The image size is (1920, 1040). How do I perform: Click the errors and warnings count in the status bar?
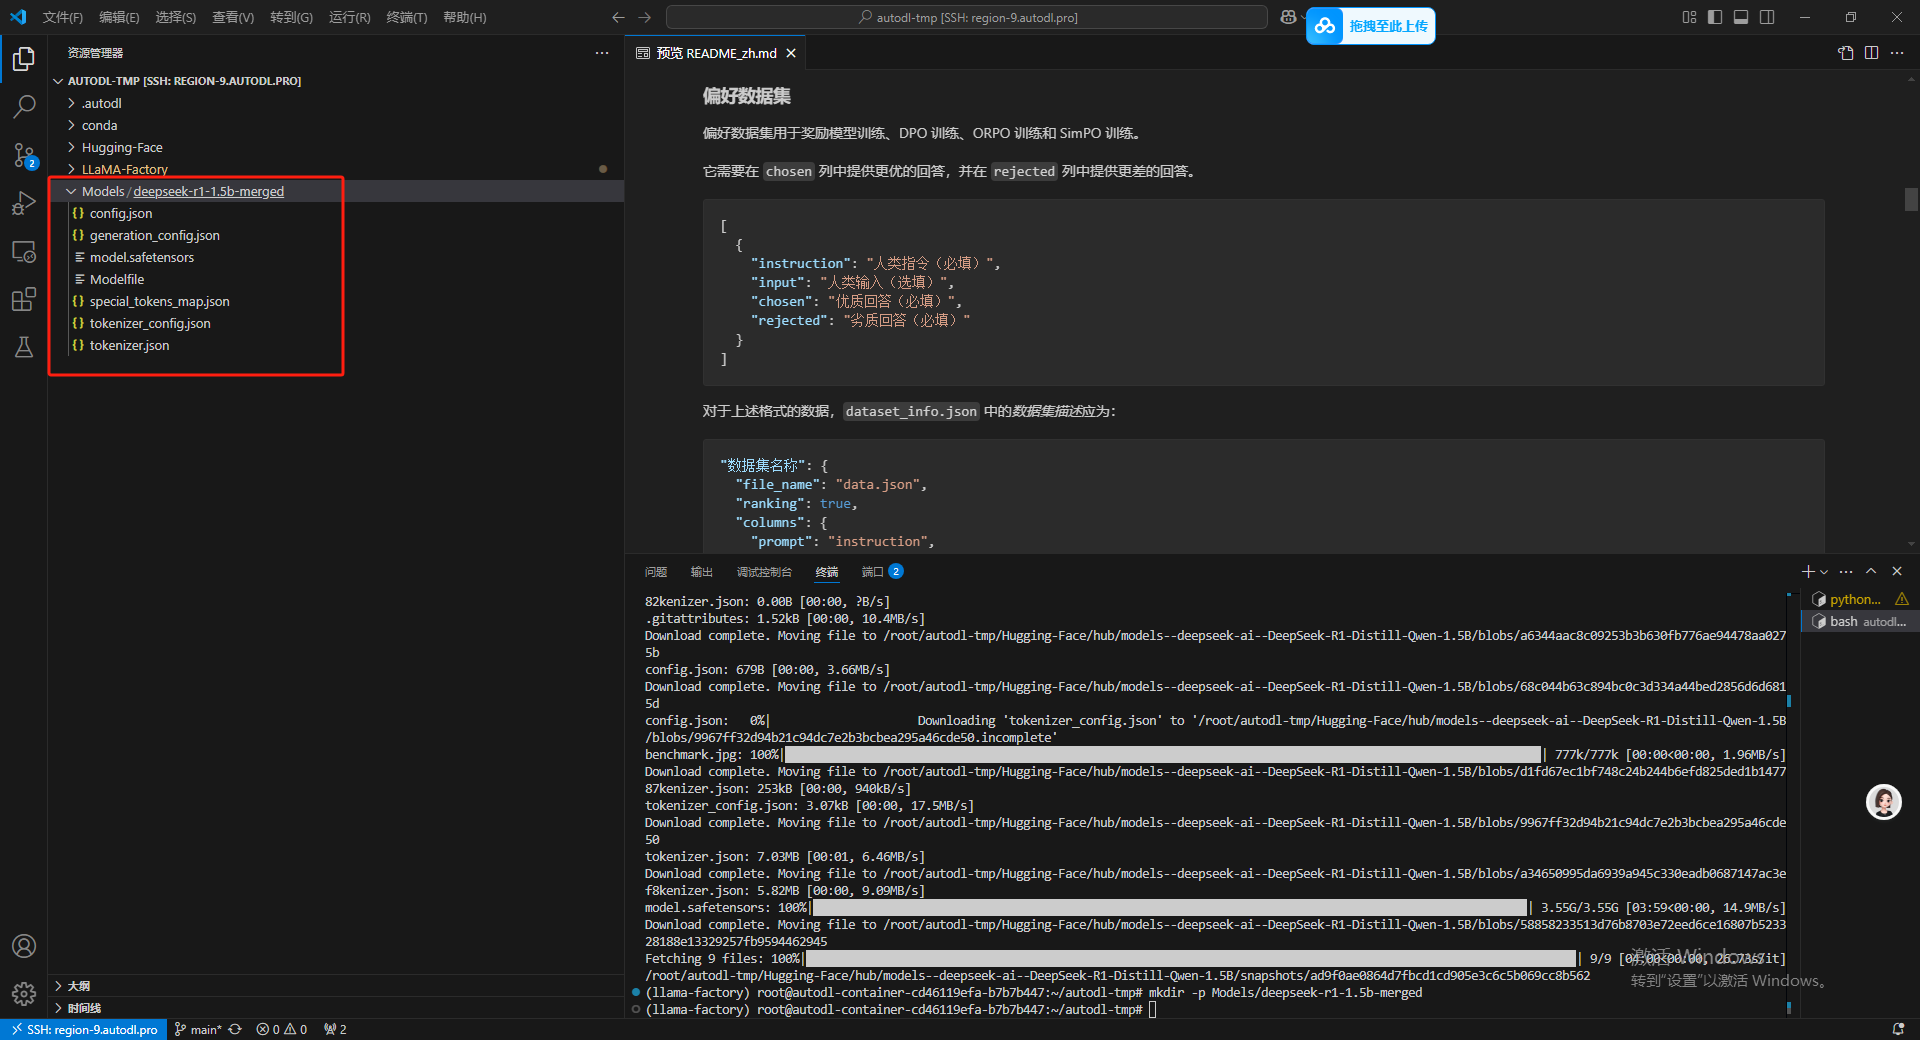point(281,1029)
